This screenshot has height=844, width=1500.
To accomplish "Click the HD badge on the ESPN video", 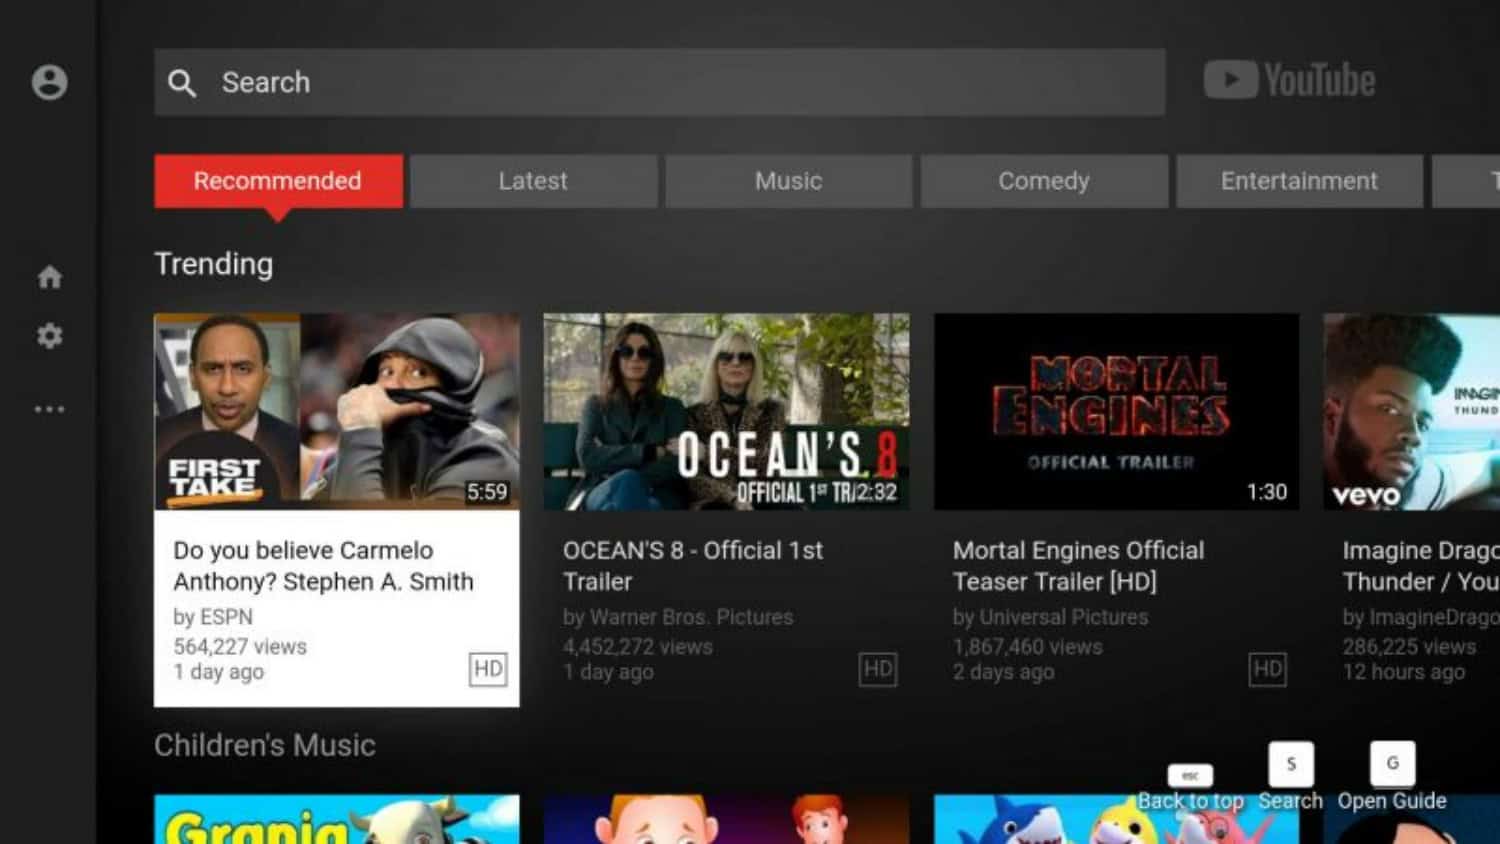I will pos(488,669).
